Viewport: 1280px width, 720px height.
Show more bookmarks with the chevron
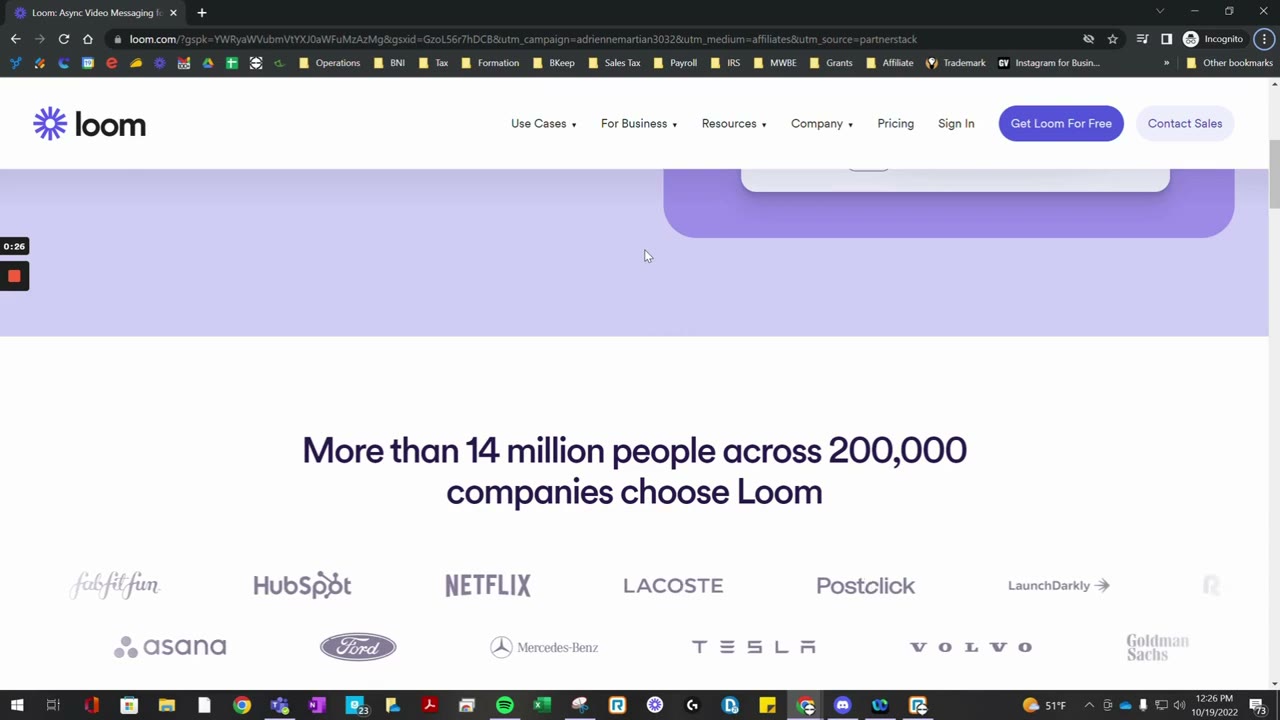click(x=1166, y=63)
